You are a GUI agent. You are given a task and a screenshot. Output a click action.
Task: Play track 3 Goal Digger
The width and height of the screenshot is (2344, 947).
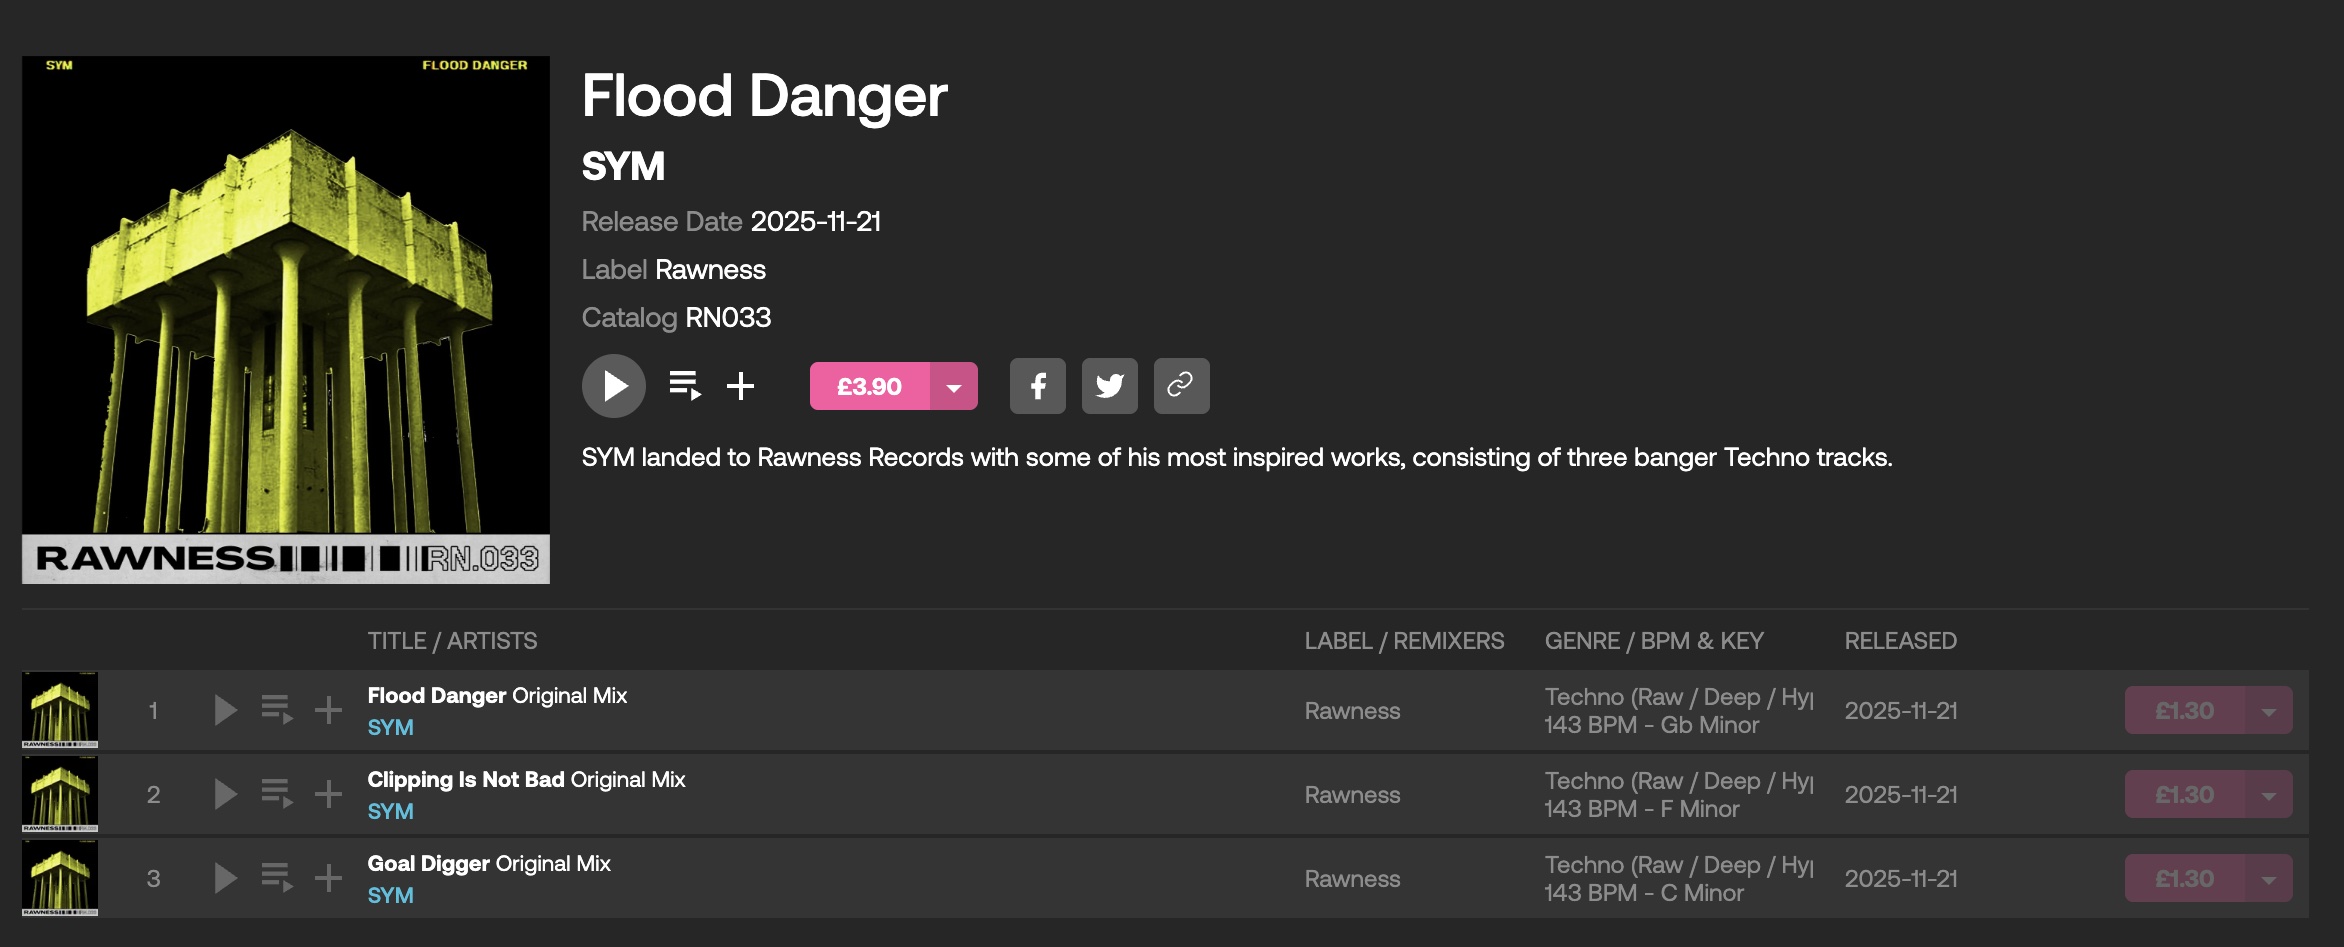(x=226, y=879)
